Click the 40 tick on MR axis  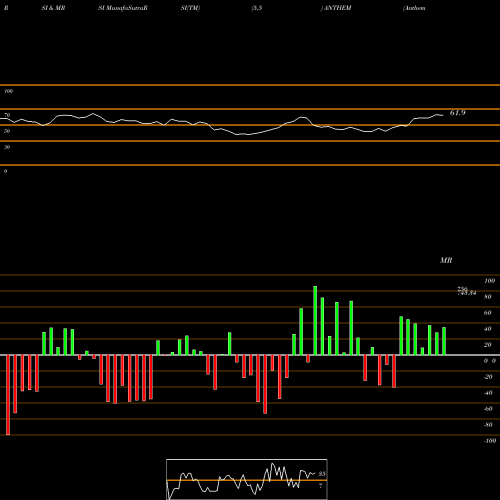click(x=488, y=329)
